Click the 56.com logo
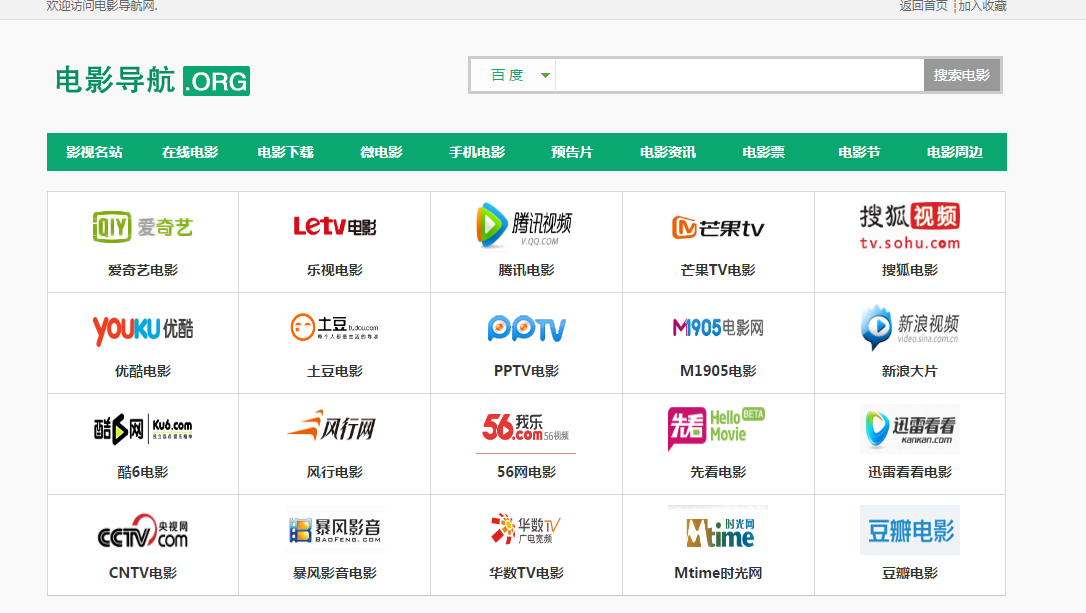The image size is (1086, 613). coord(526,429)
